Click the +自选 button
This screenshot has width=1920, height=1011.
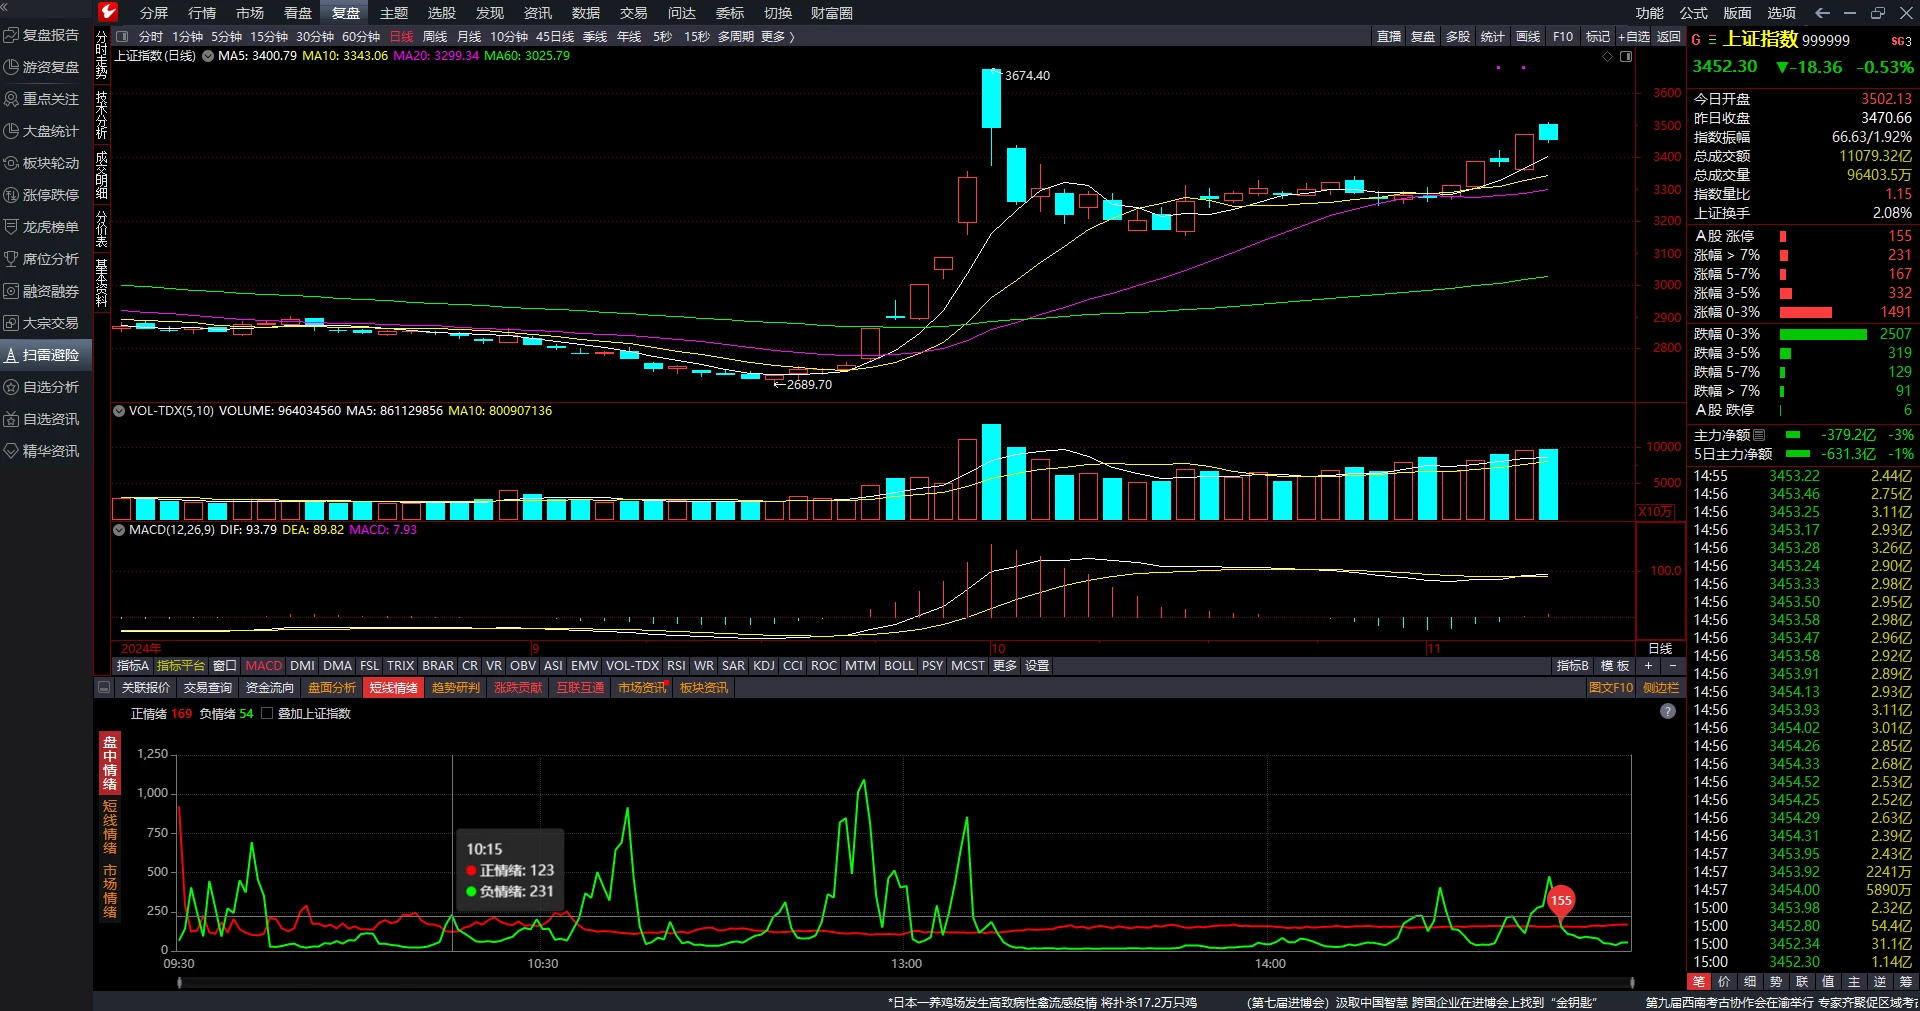pyautogui.click(x=1633, y=37)
